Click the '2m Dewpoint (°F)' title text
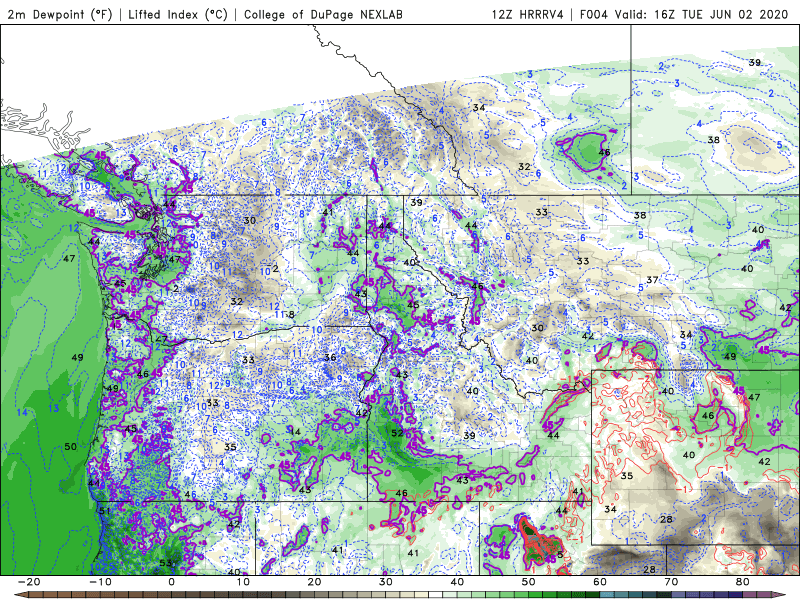Viewport: 800px width, 600px height. pos(60,14)
